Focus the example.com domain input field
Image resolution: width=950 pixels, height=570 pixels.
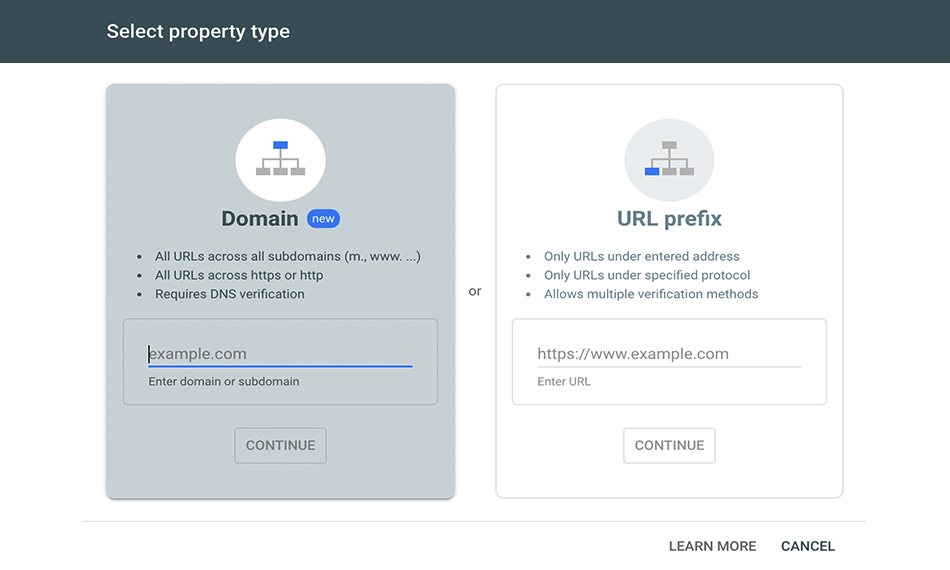(281, 354)
